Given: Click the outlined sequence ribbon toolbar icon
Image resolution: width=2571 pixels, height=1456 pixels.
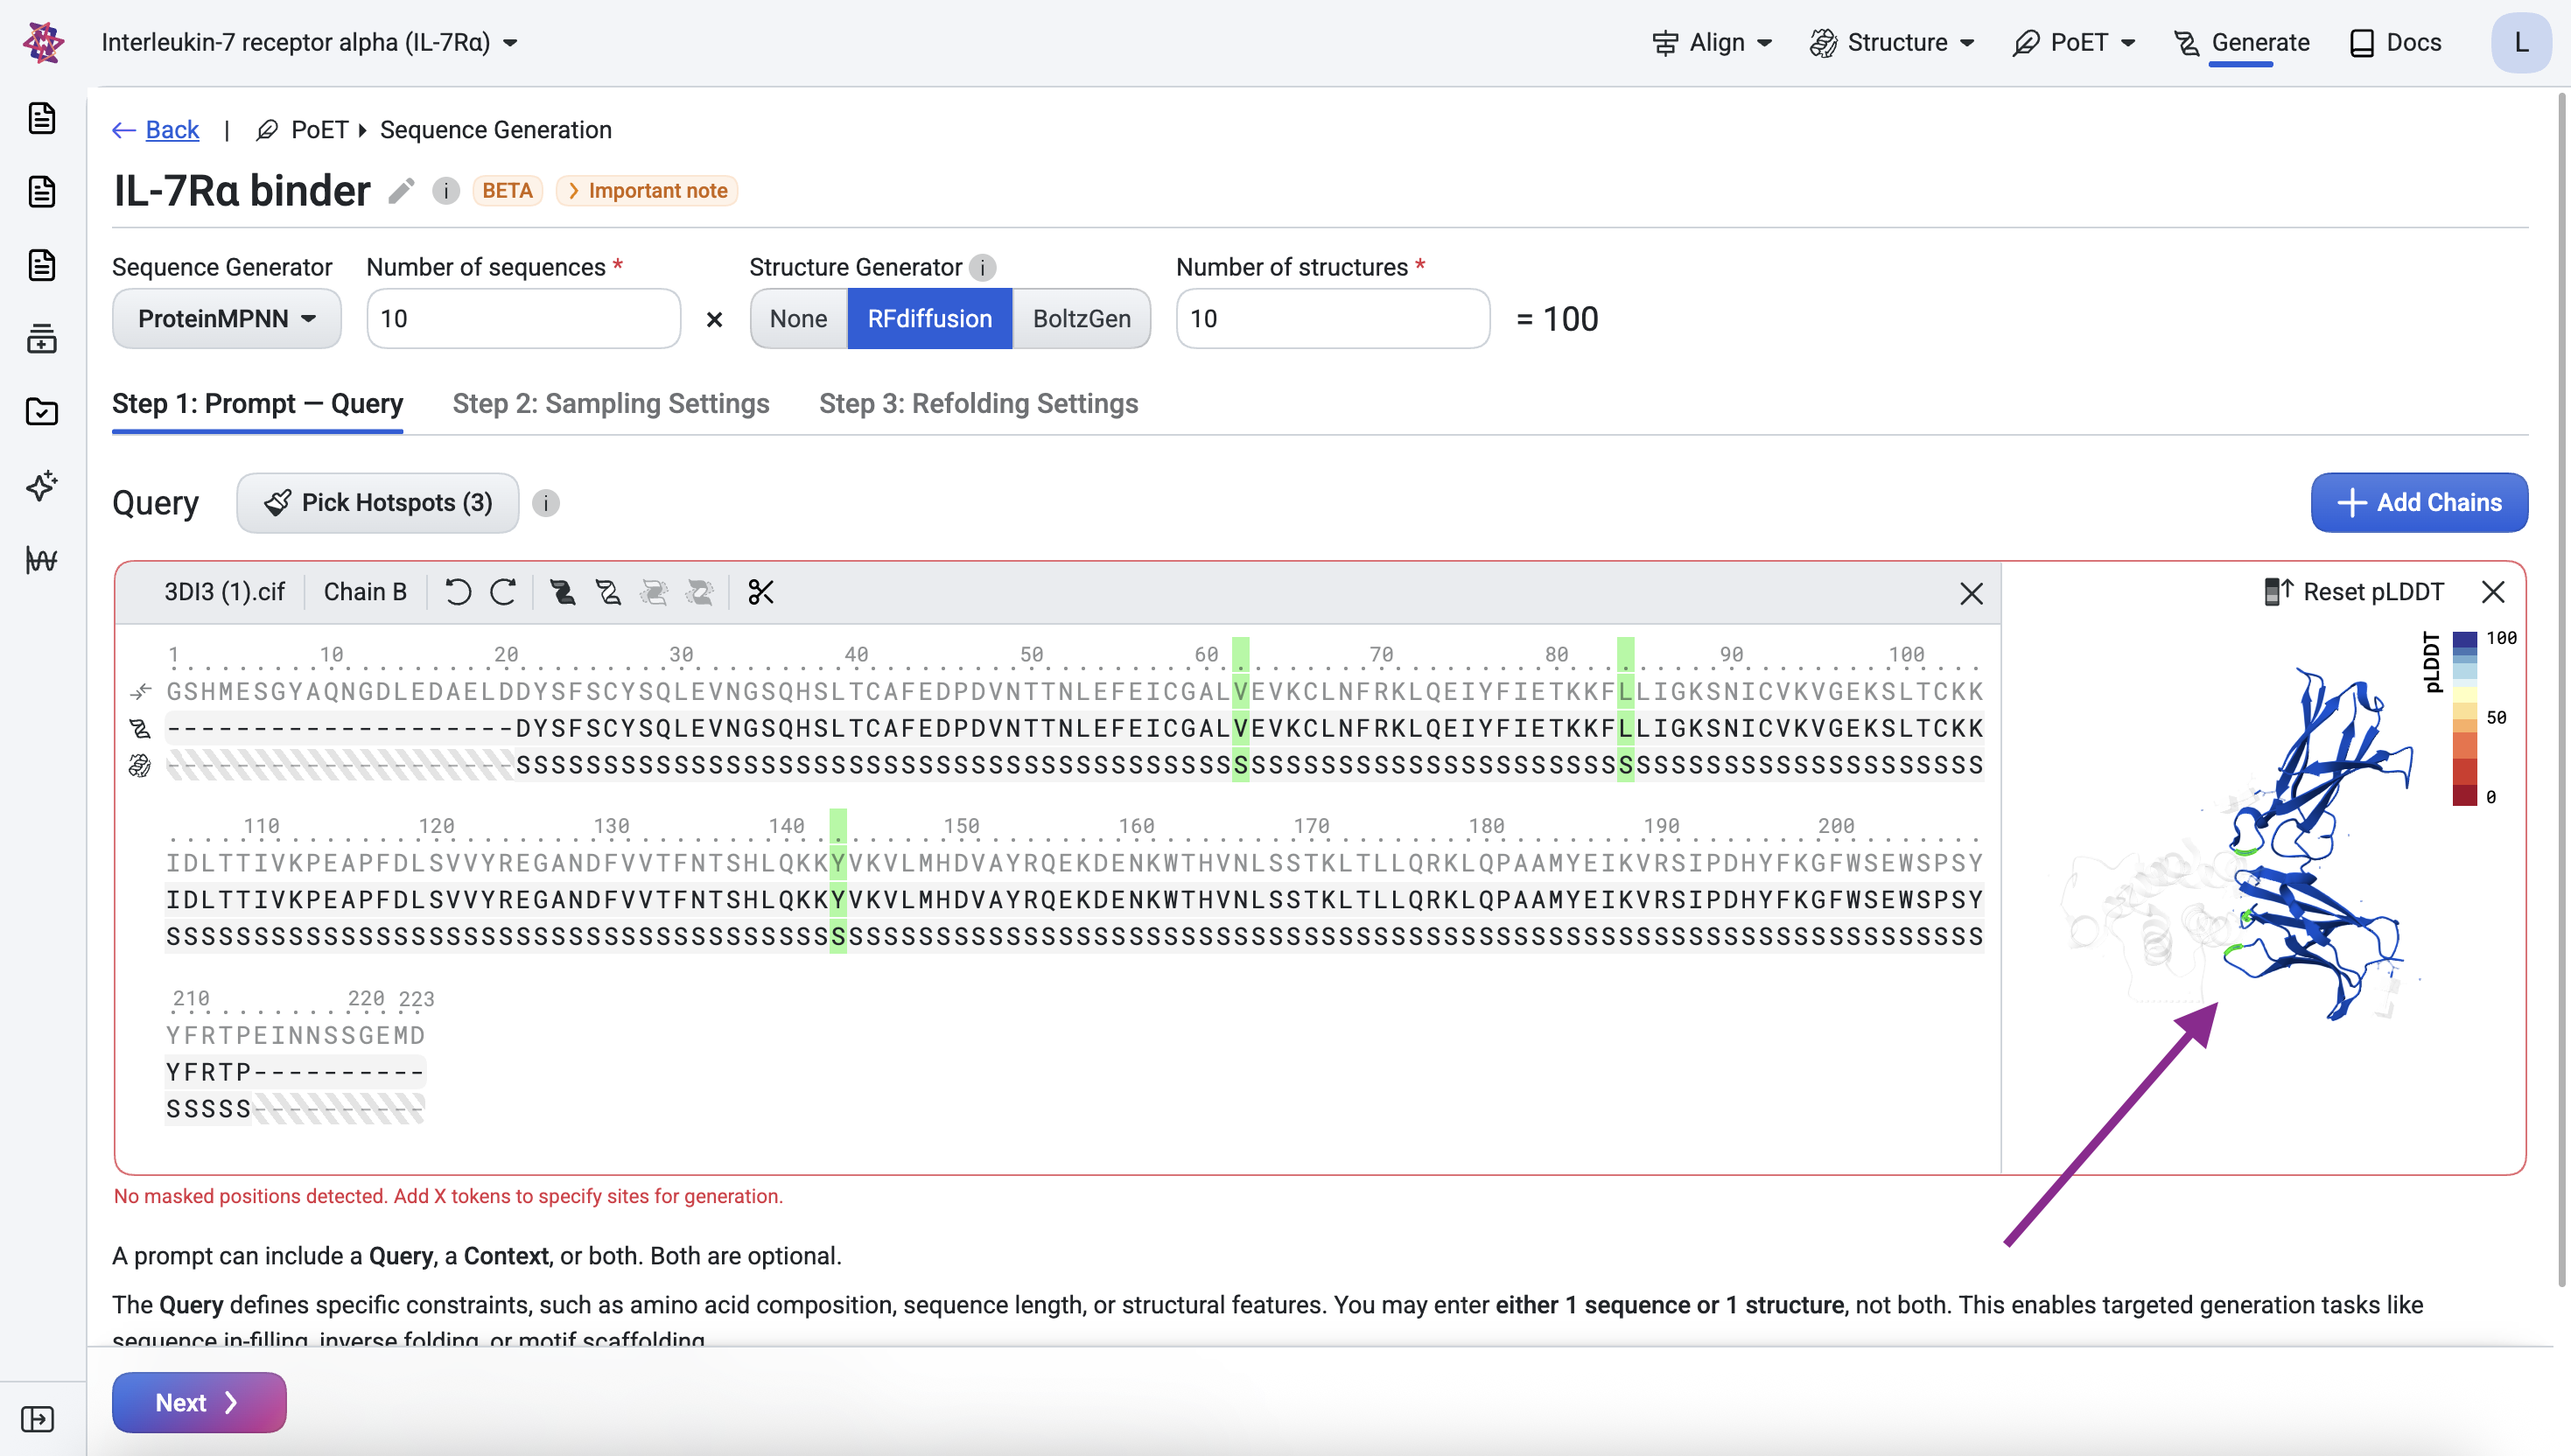Looking at the screenshot, I should point(608,592).
